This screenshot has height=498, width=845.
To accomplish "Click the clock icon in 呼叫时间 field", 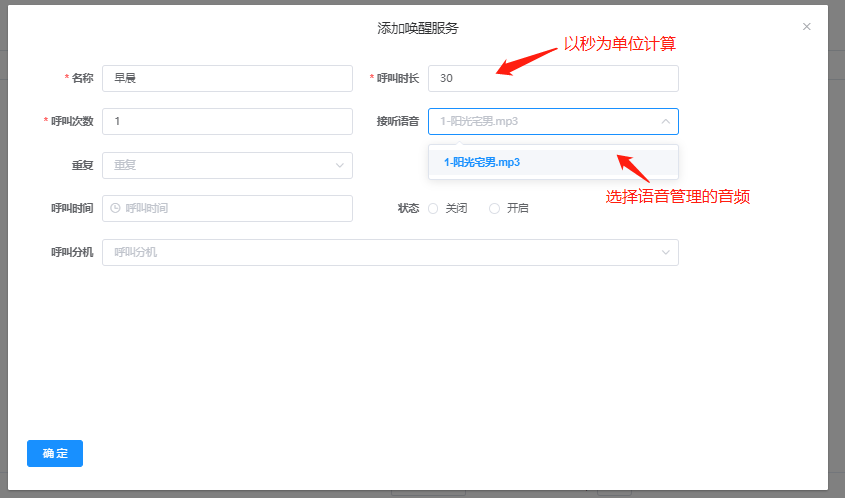I will (115, 208).
